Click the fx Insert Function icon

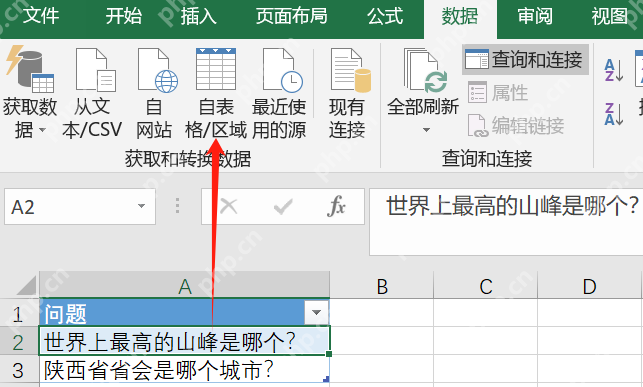pos(336,206)
